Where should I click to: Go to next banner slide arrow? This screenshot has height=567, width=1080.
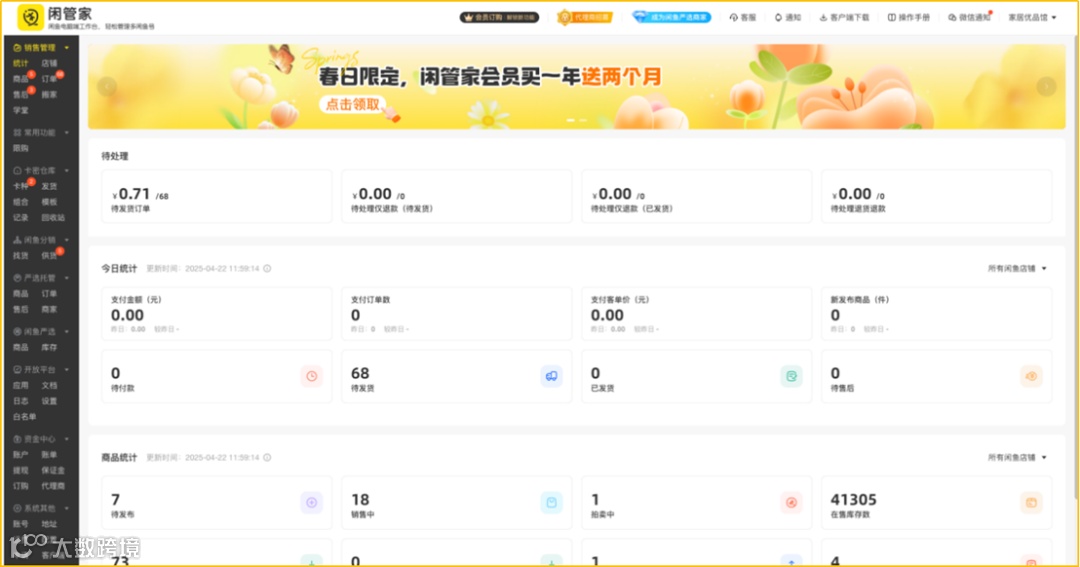pos(1046,86)
